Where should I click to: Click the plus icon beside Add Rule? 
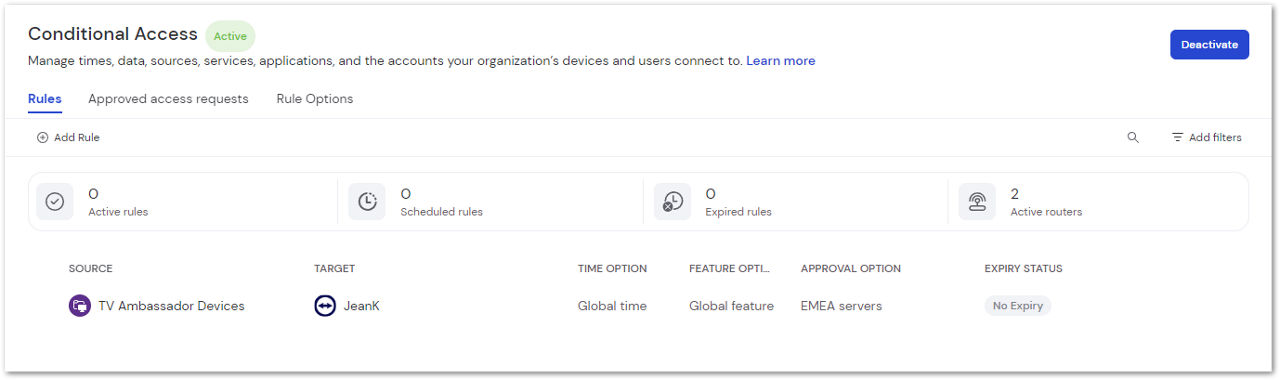pos(42,138)
